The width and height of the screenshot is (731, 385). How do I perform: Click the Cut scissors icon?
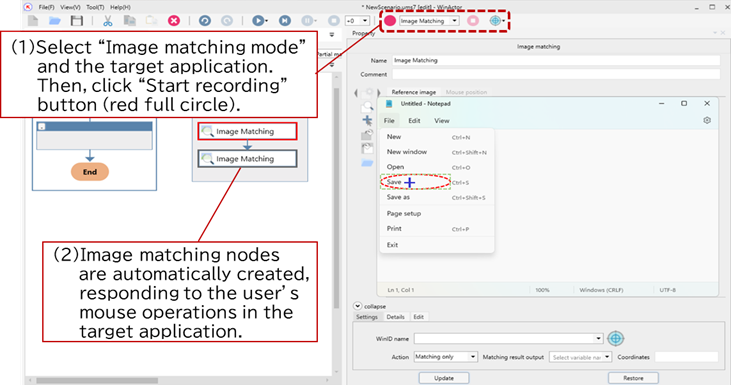click(x=108, y=21)
